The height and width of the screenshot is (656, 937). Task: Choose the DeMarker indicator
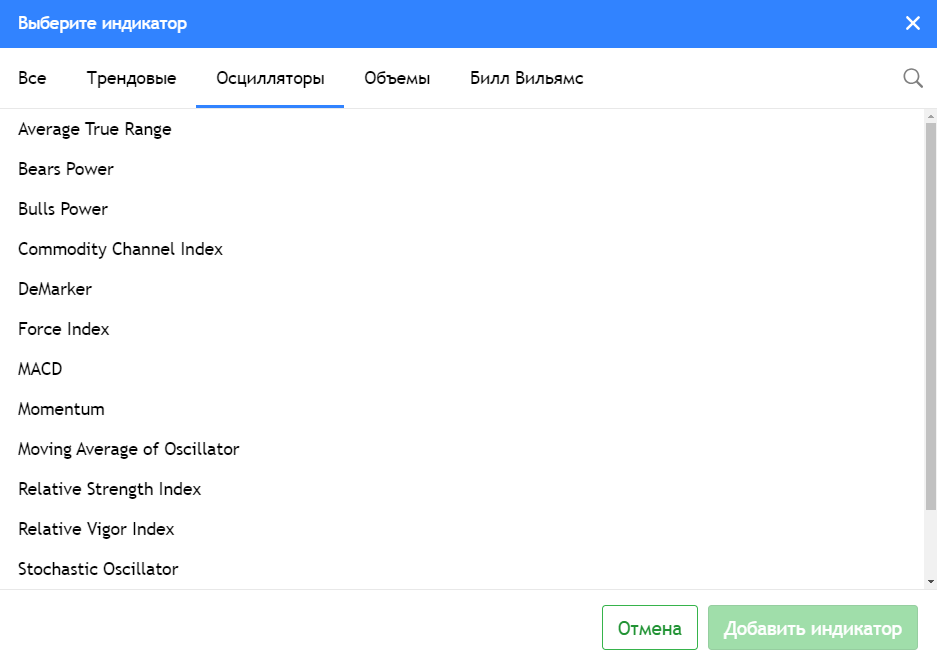[55, 289]
